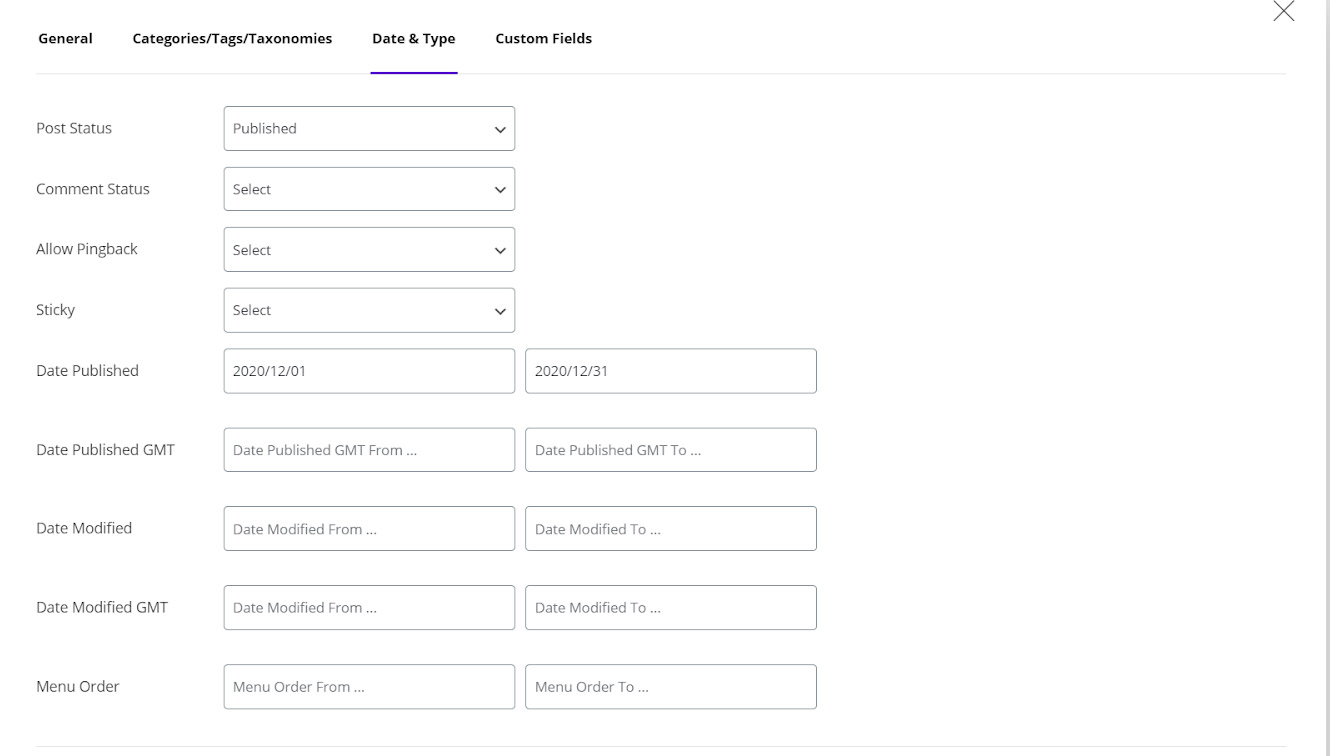
Task: Click the Date Modified GMT label
Action: click(102, 607)
